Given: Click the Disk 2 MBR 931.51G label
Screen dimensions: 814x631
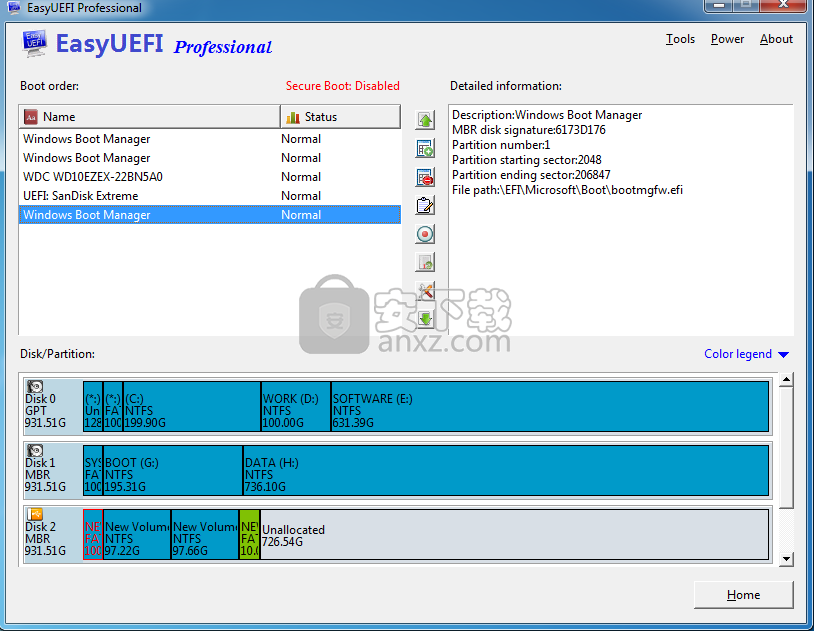Looking at the screenshot, I should pyautogui.click(x=45, y=539).
